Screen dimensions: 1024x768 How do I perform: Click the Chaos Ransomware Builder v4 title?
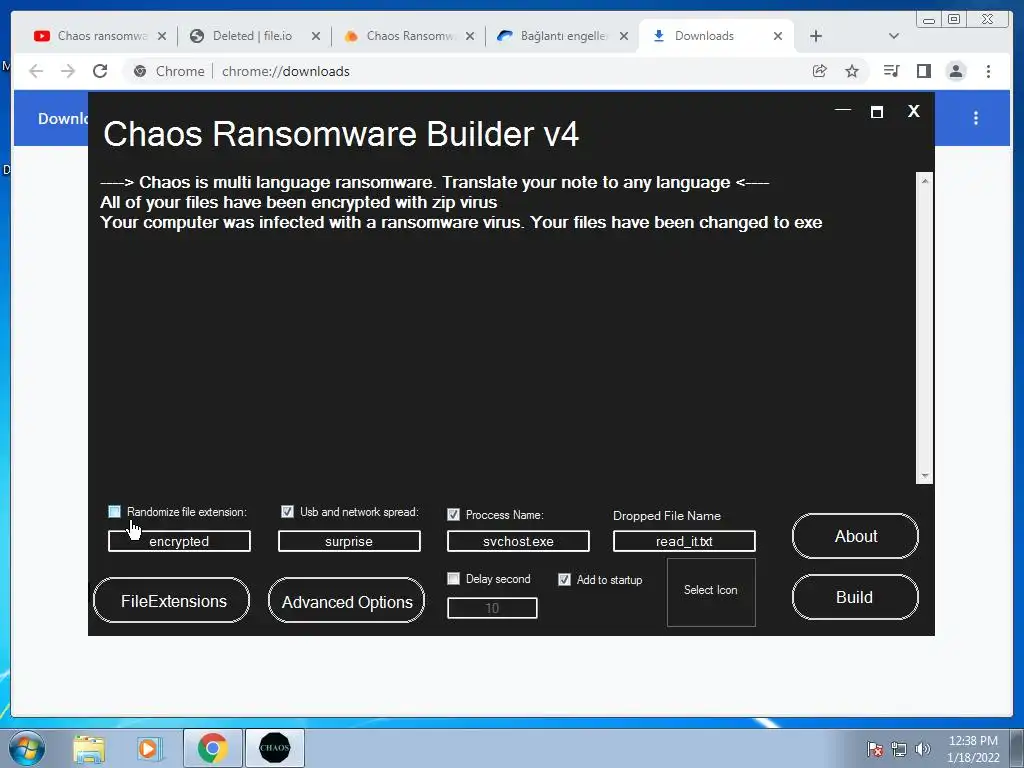pyautogui.click(x=341, y=134)
